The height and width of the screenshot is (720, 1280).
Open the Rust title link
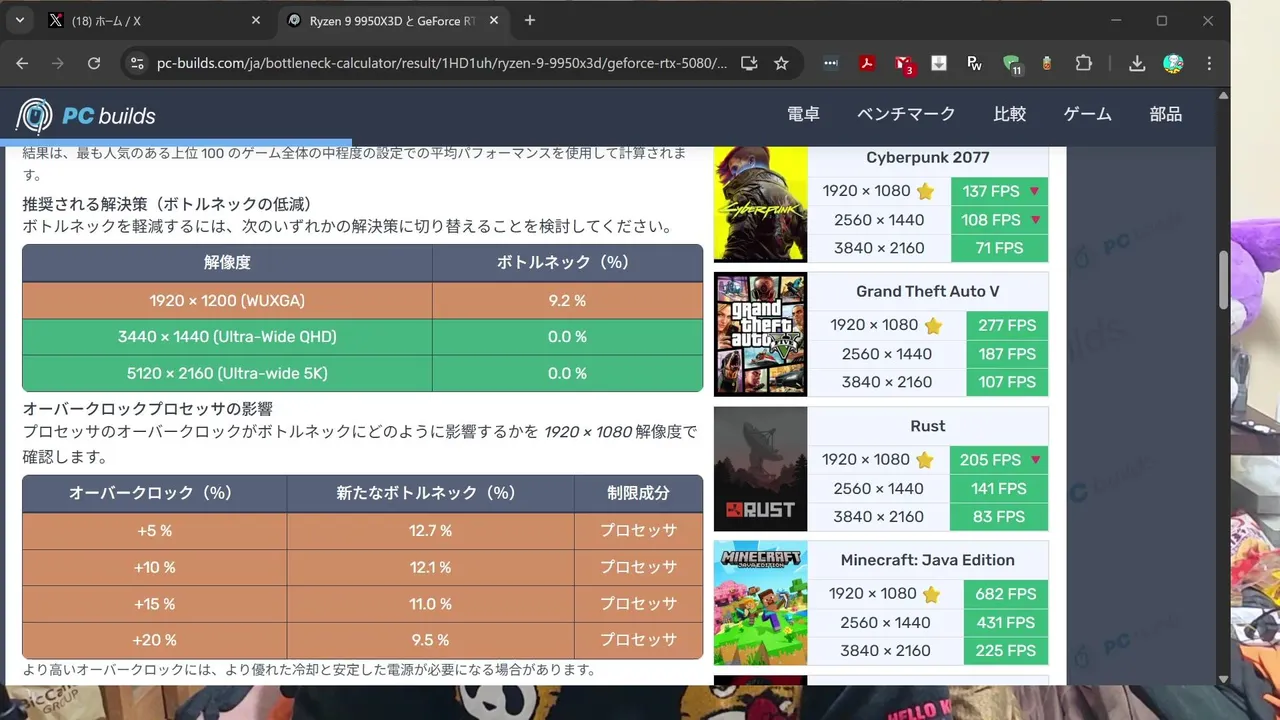[928, 425]
